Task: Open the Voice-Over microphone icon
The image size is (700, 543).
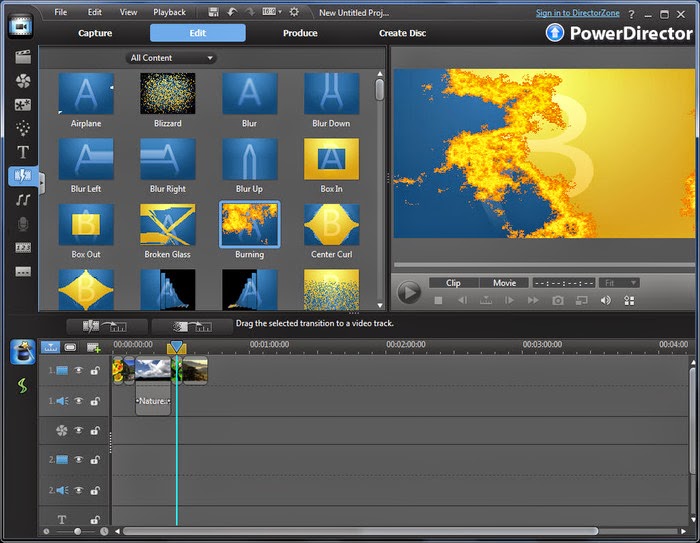Action: [x=23, y=223]
